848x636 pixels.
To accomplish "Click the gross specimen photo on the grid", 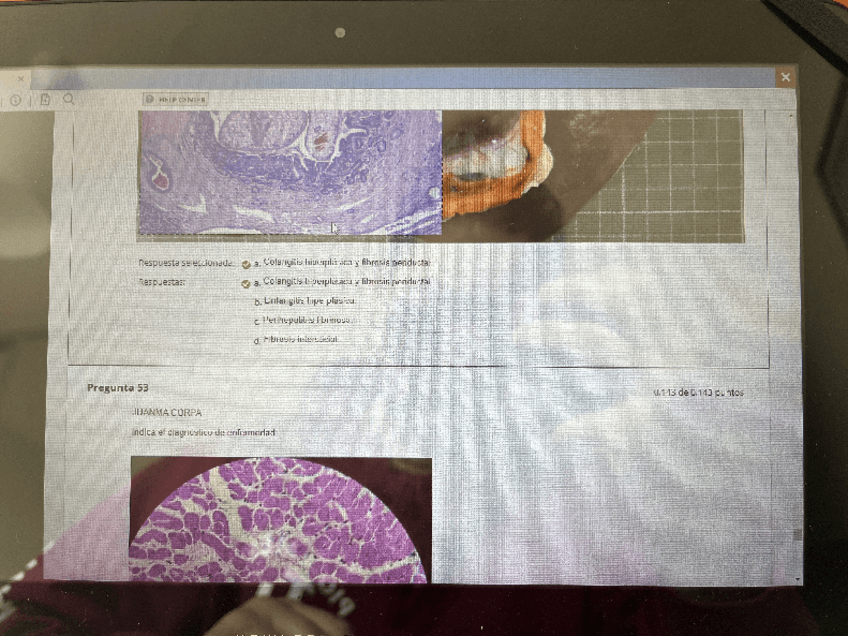I will point(593,176).
